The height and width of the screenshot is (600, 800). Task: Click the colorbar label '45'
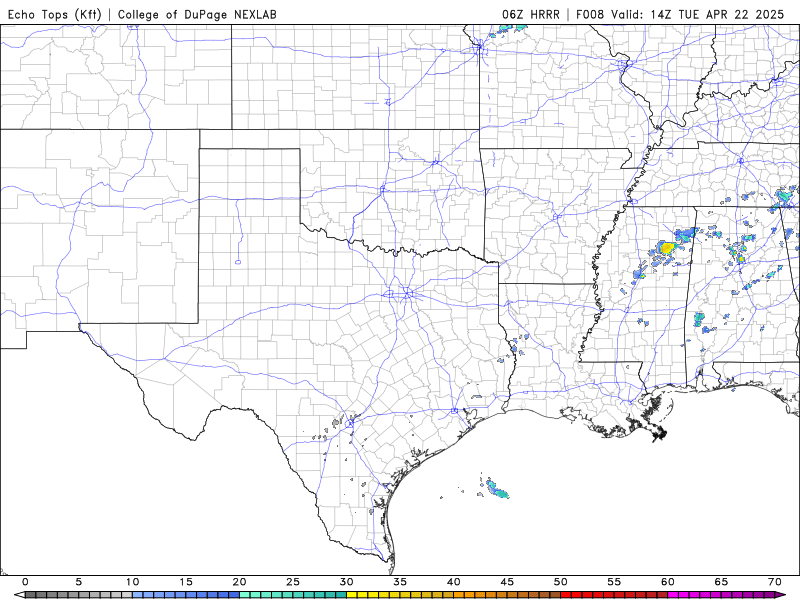[x=507, y=582]
